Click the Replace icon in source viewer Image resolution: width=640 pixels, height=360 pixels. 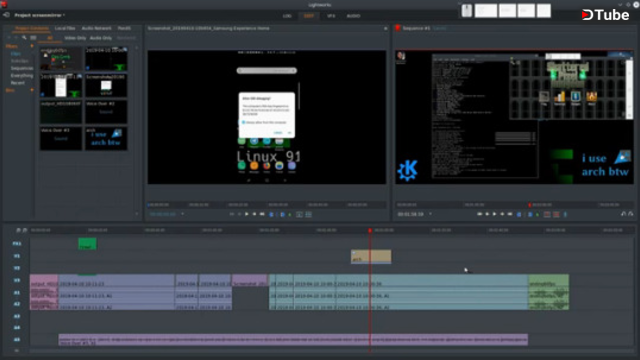pyautogui.click(x=309, y=214)
